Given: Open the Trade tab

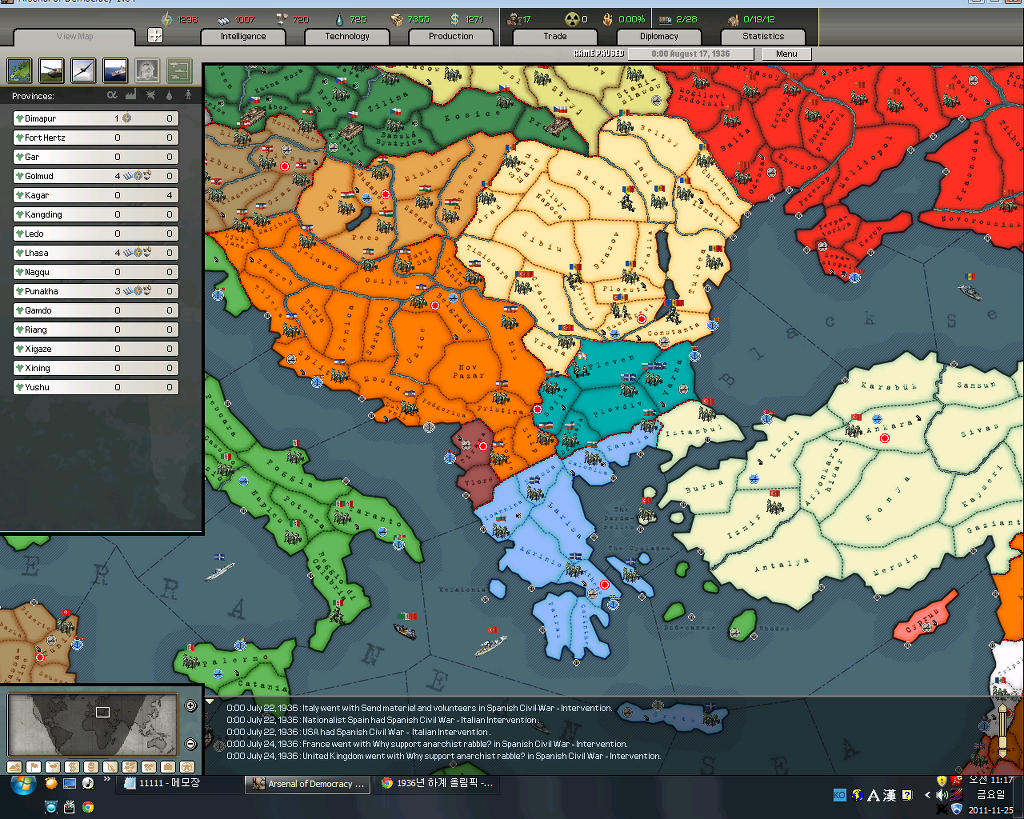Looking at the screenshot, I should click(555, 37).
